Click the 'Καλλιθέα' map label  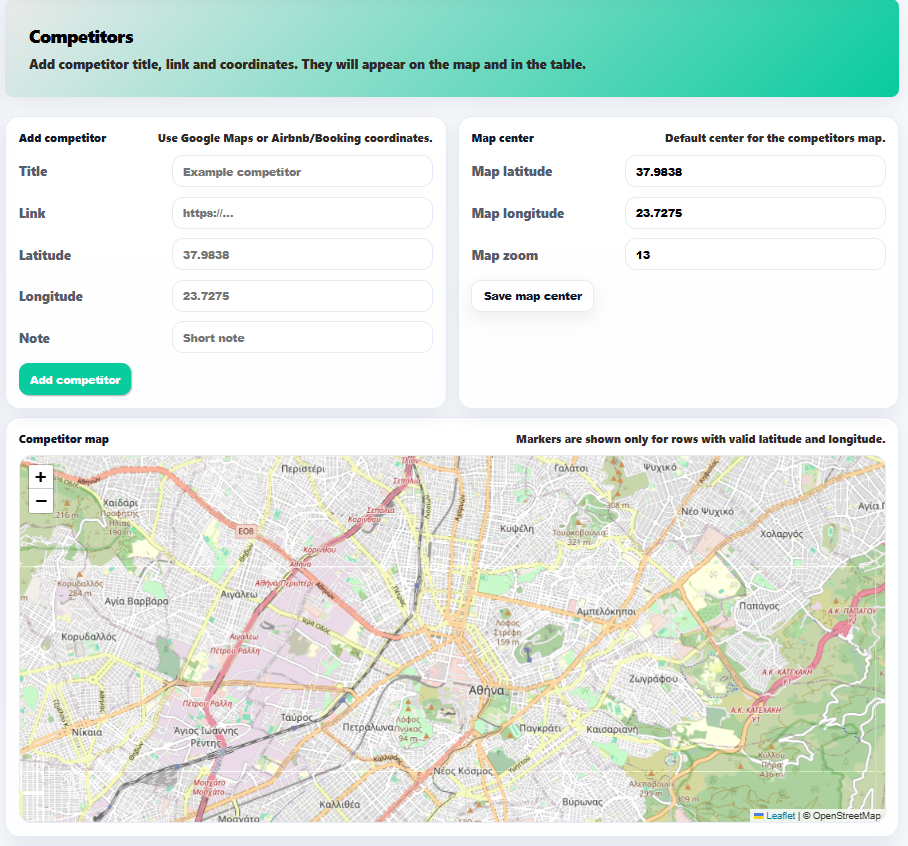pyautogui.click(x=339, y=804)
